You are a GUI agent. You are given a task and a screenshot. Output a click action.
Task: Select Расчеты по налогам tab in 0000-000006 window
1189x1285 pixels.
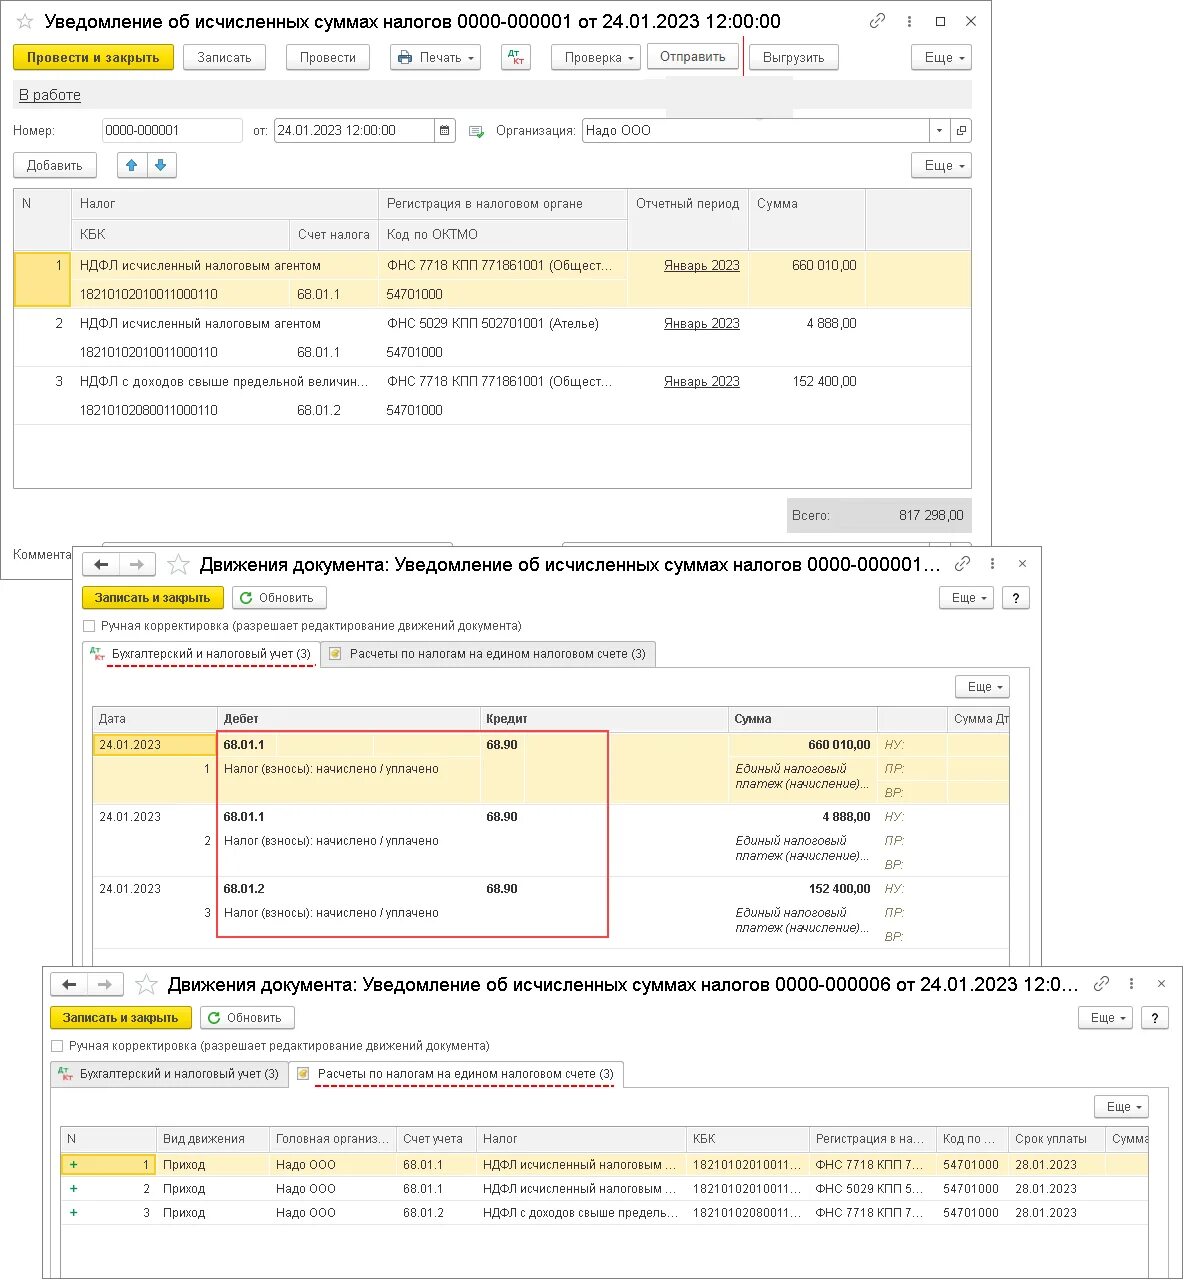click(456, 1074)
